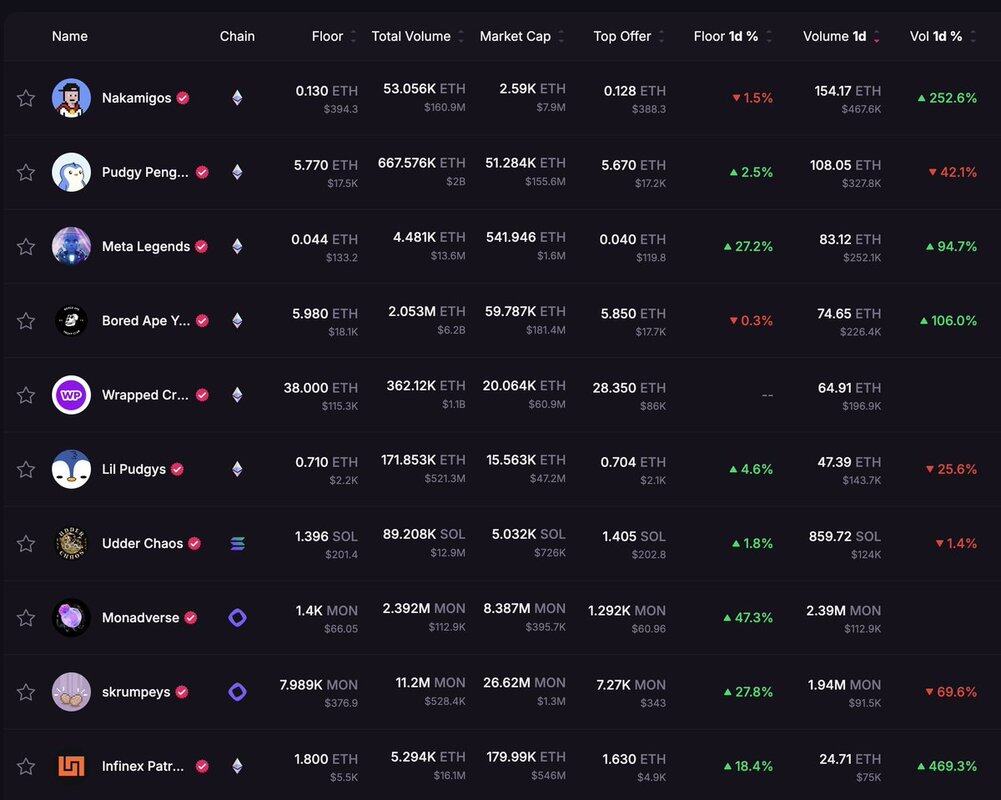1001x800 pixels.
Task: Open the Meta Legends collection link
Action: coord(145,247)
